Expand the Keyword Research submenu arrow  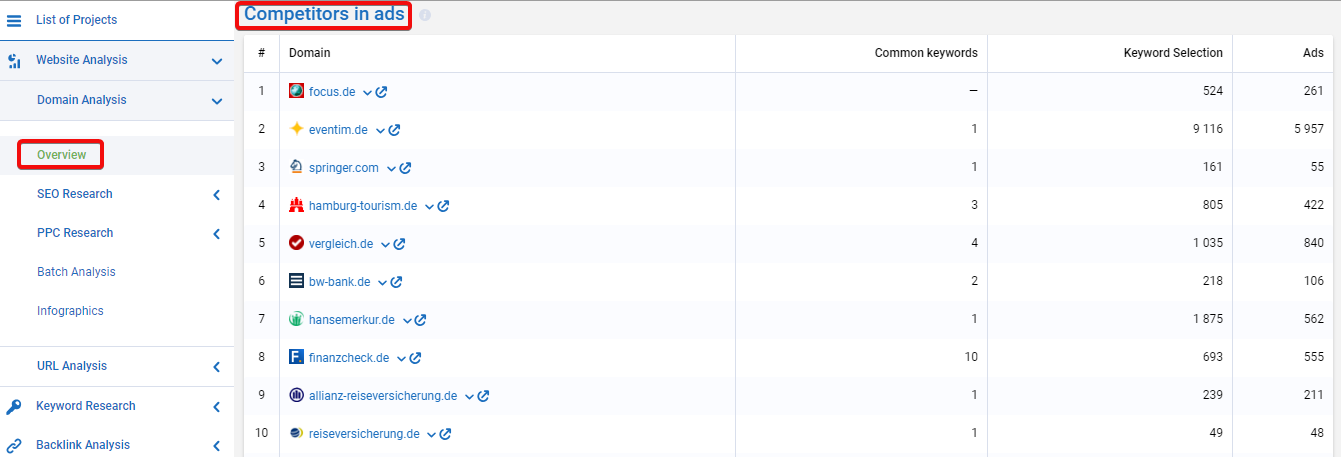pyautogui.click(x=217, y=407)
